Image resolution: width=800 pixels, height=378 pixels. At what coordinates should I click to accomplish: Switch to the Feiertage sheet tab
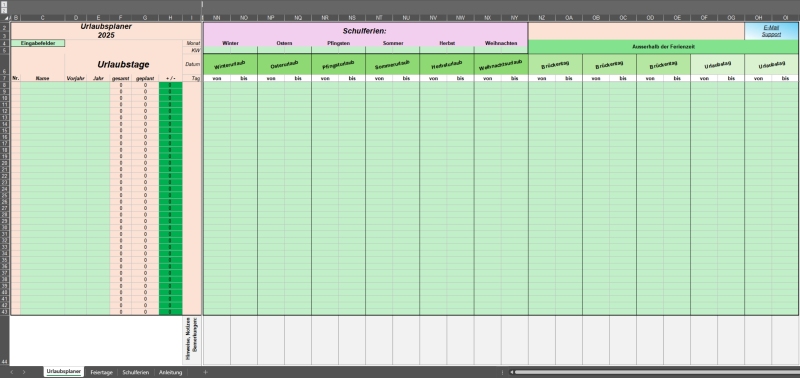point(102,372)
